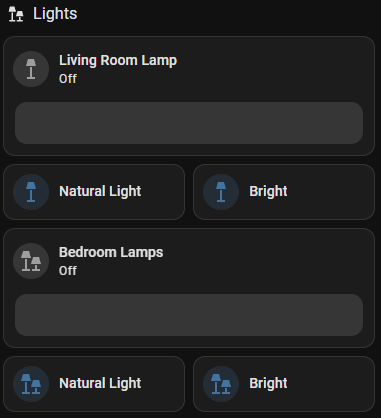381x418 pixels.
Task: Activate Natural Light scene for Living Room
Action: click(x=94, y=192)
